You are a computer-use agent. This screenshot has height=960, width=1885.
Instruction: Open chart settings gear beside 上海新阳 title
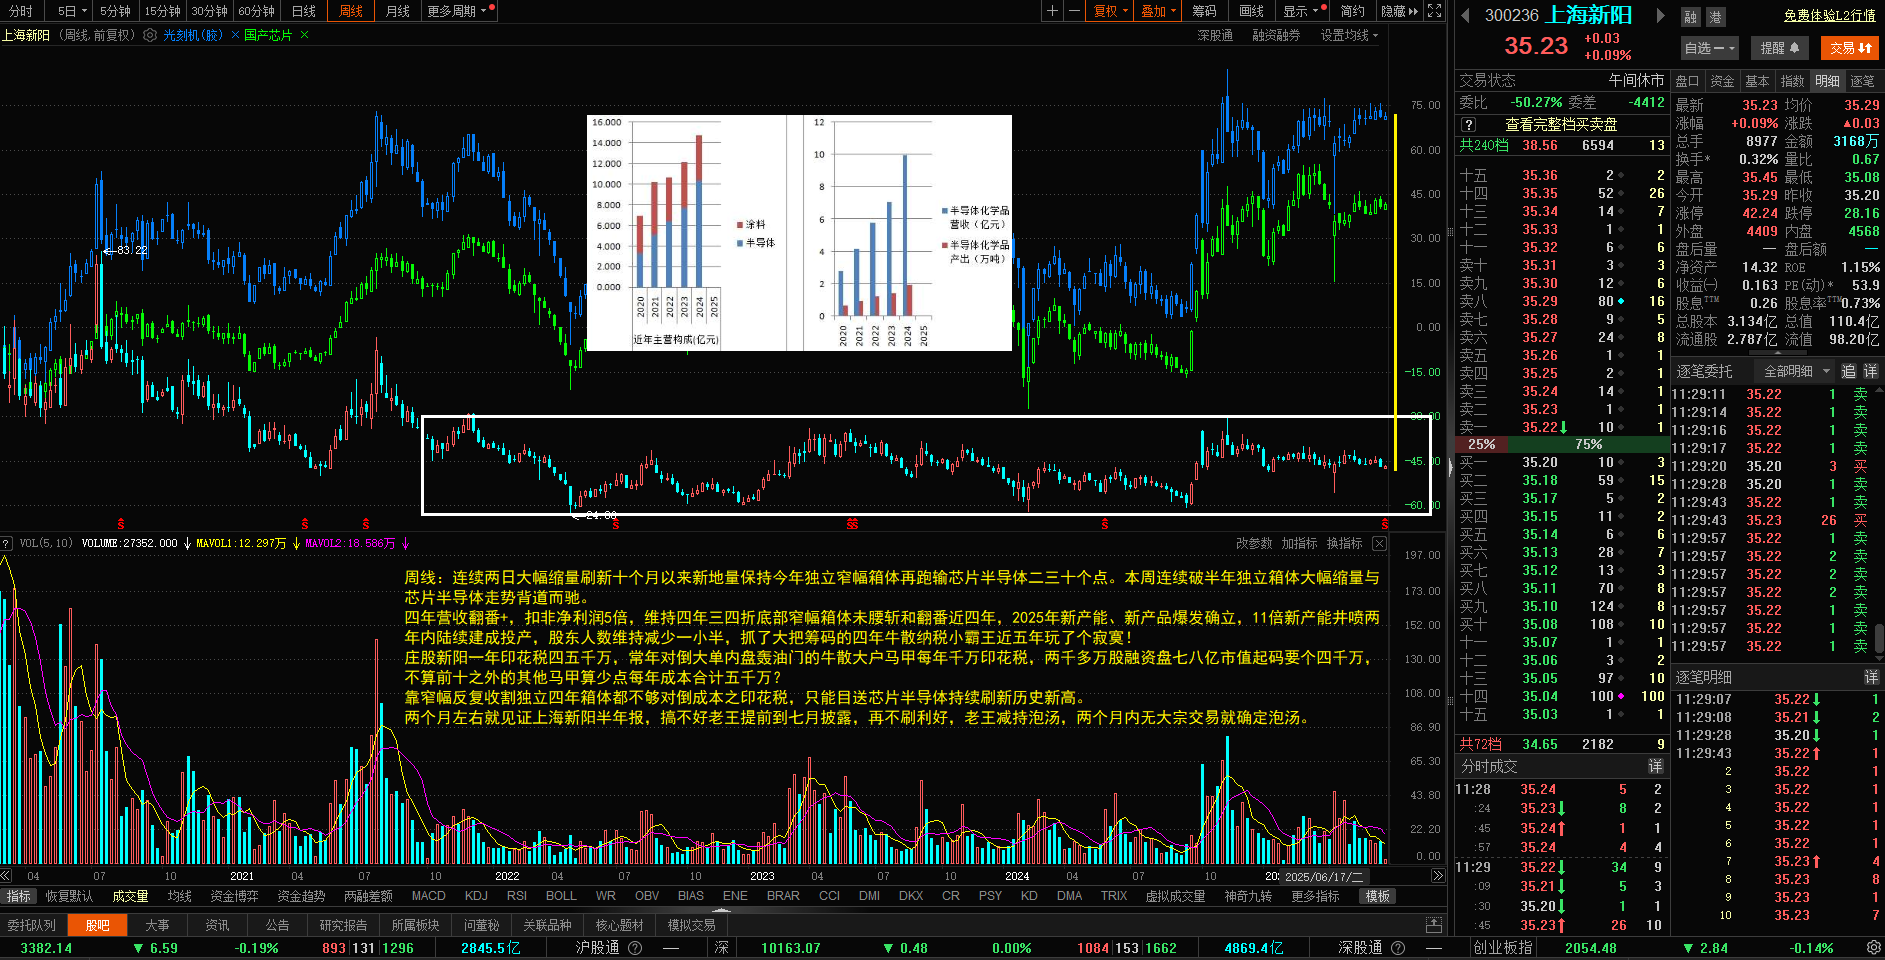(x=150, y=35)
